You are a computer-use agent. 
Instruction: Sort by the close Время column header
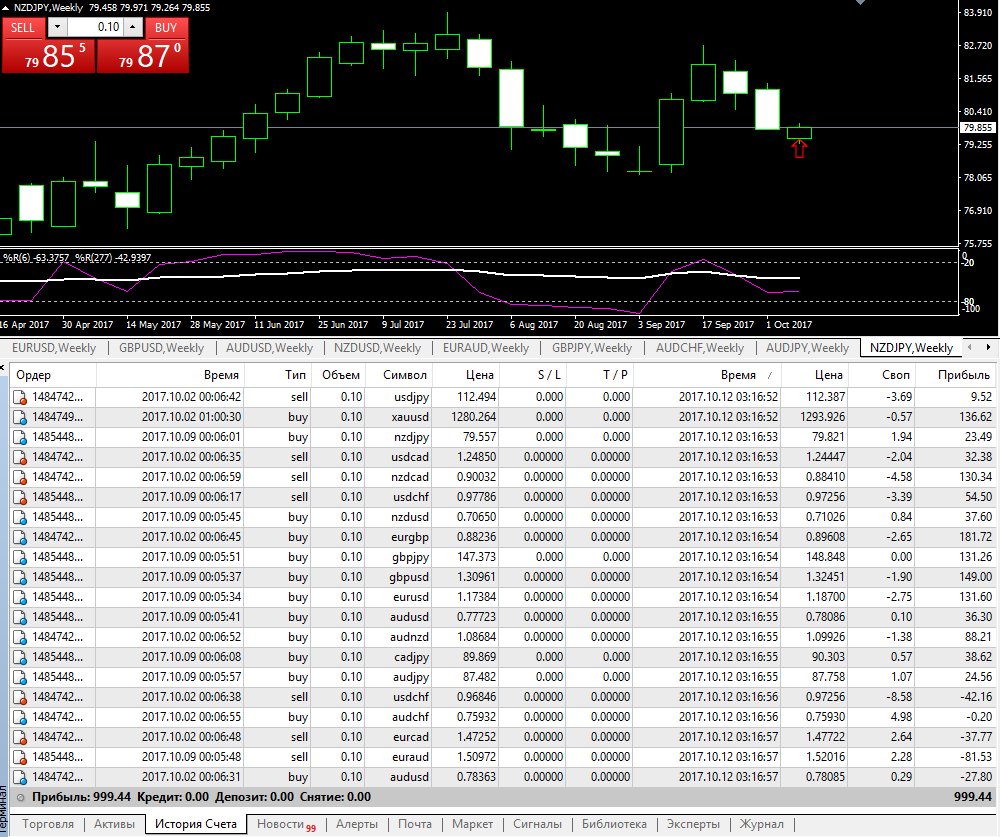pyautogui.click(x=739, y=375)
